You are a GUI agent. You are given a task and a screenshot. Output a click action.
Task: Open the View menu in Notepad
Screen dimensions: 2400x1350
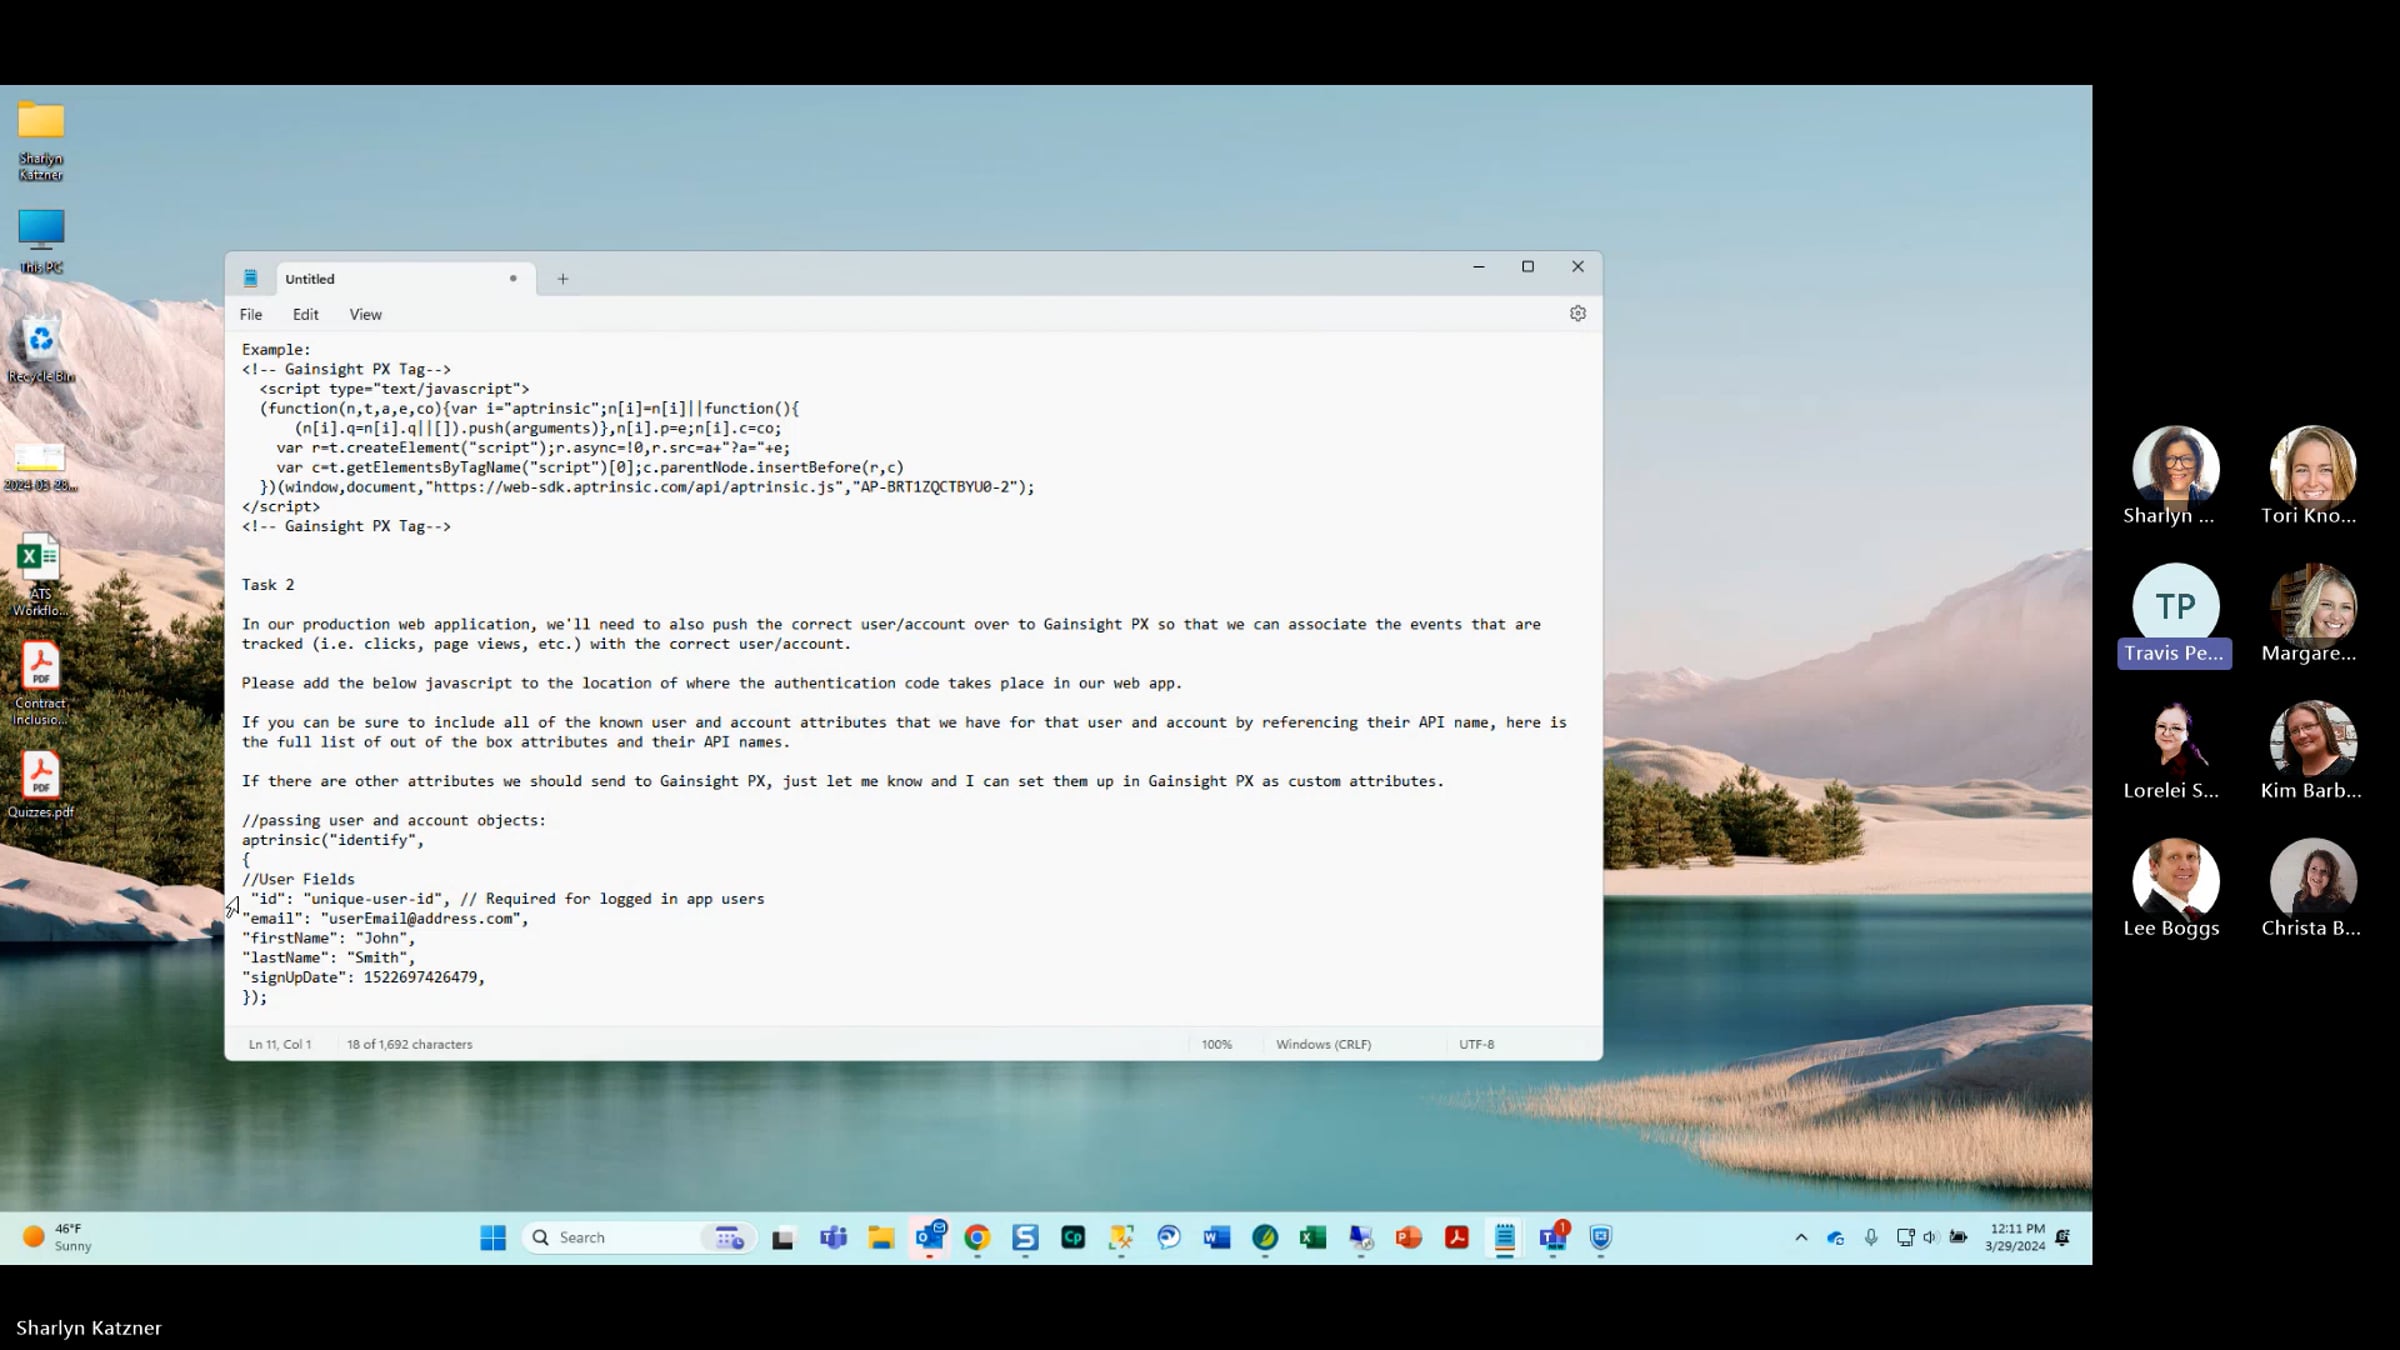(x=365, y=314)
